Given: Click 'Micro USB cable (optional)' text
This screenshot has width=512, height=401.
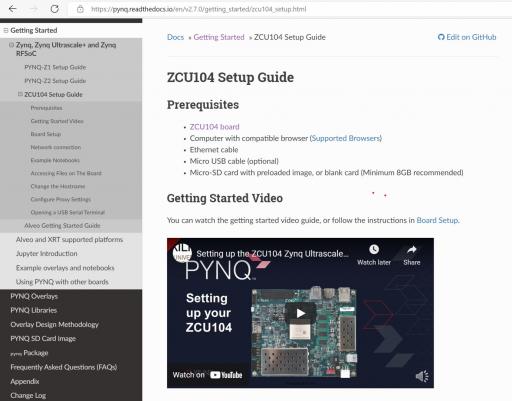Looking at the screenshot, I should (x=234, y=161).
